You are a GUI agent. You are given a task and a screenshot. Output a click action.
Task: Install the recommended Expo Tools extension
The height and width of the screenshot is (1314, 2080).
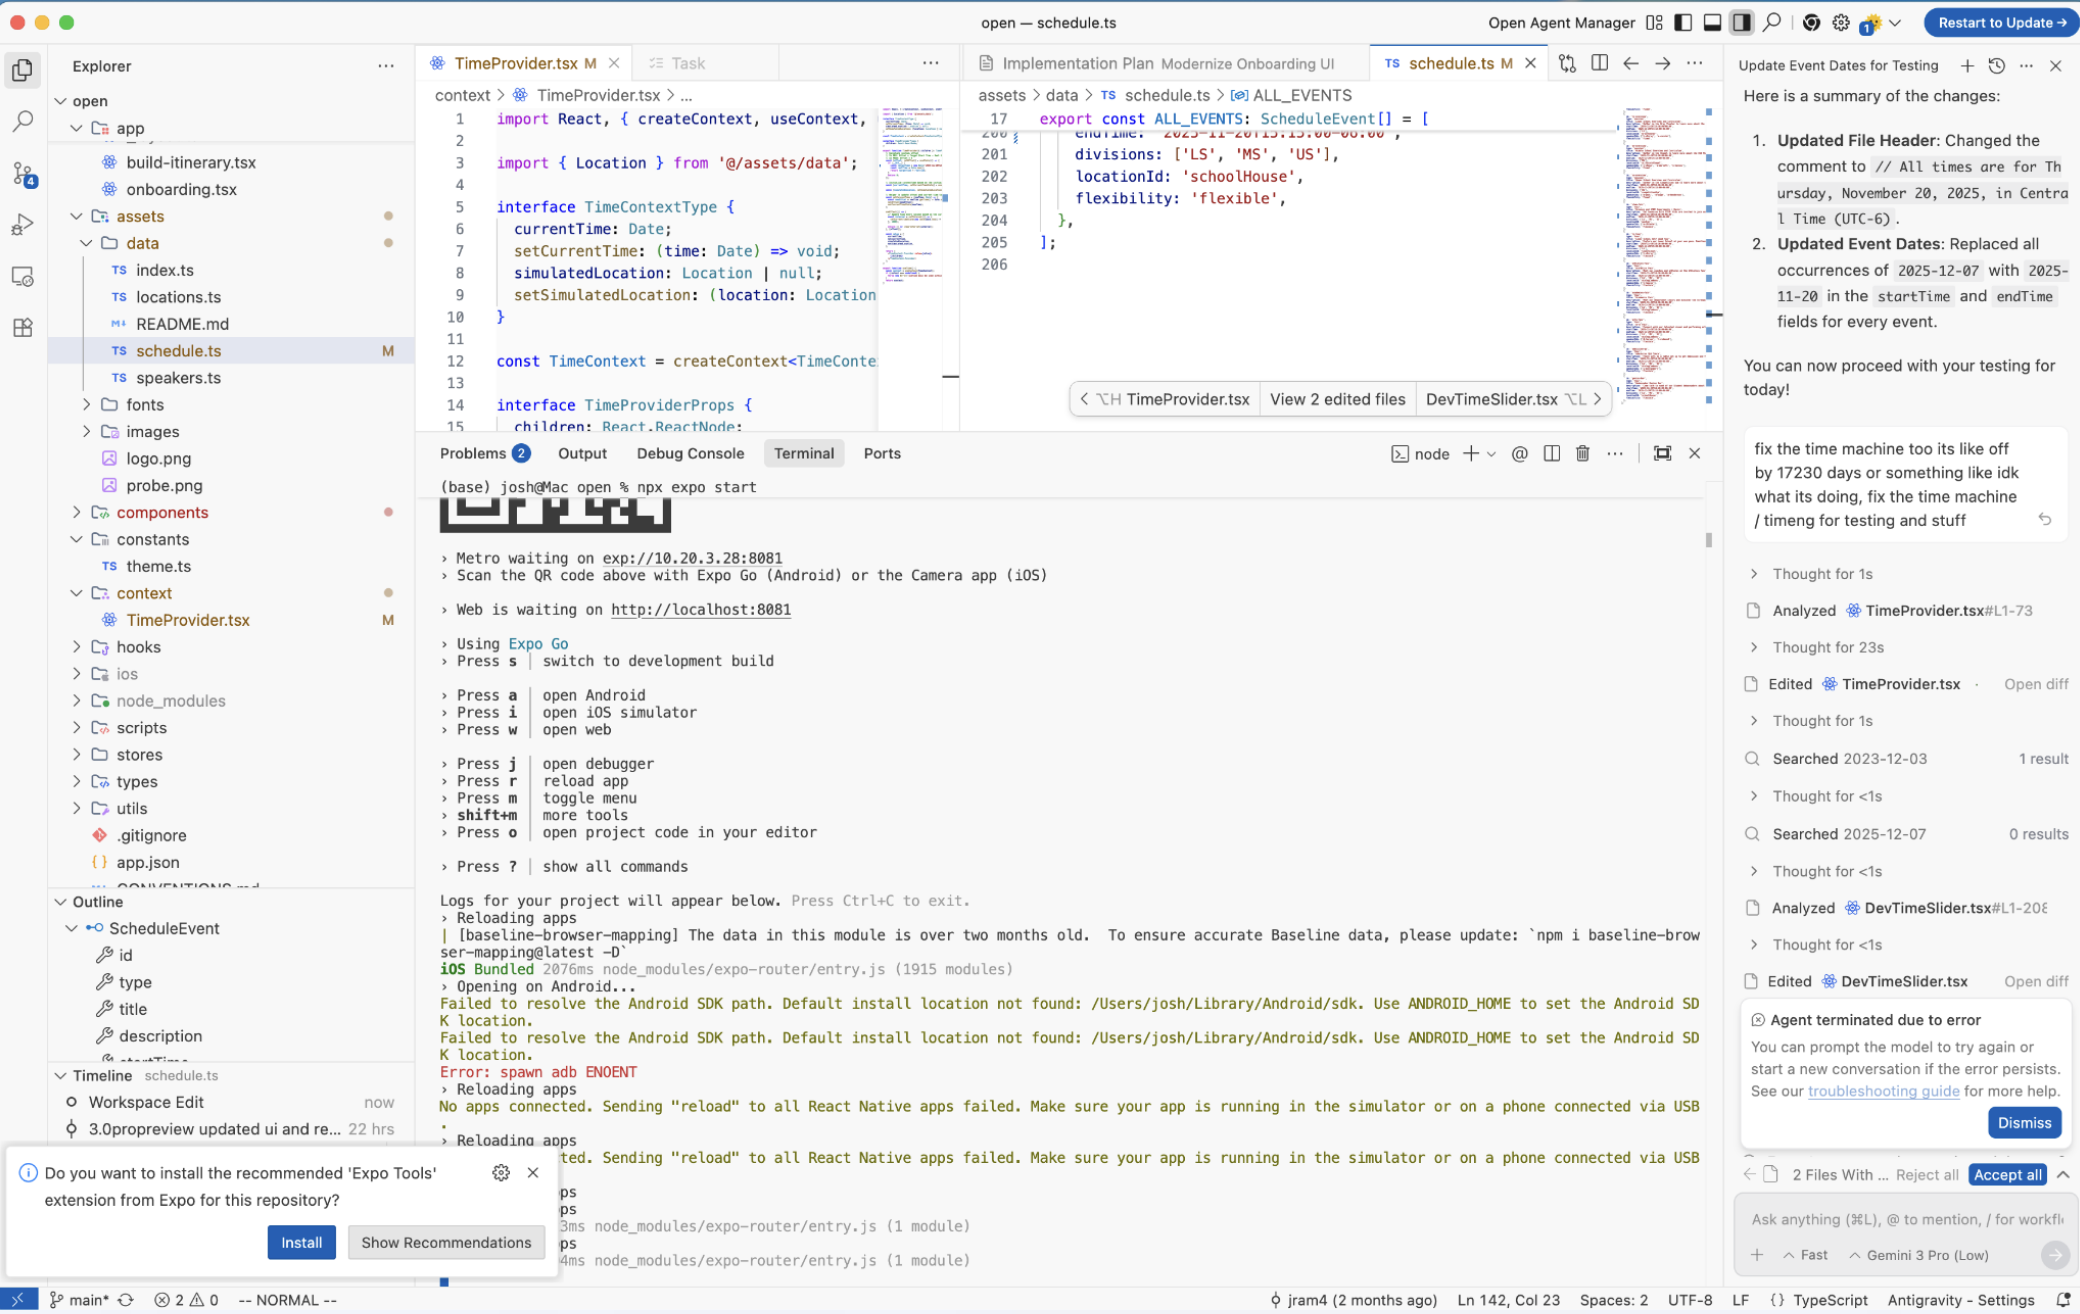point(301,1242)
